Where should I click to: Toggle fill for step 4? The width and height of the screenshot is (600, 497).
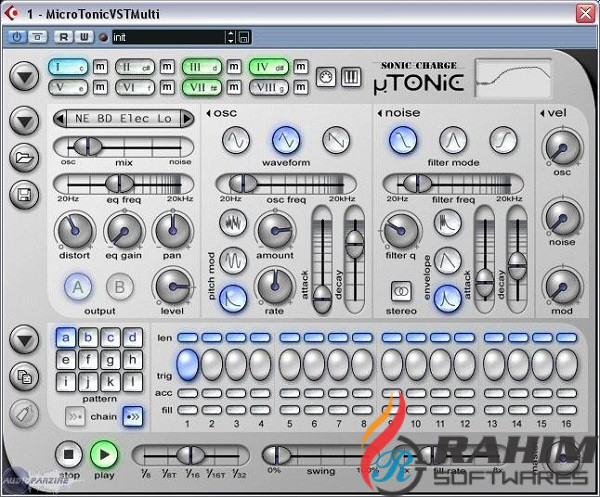[260, 410]
